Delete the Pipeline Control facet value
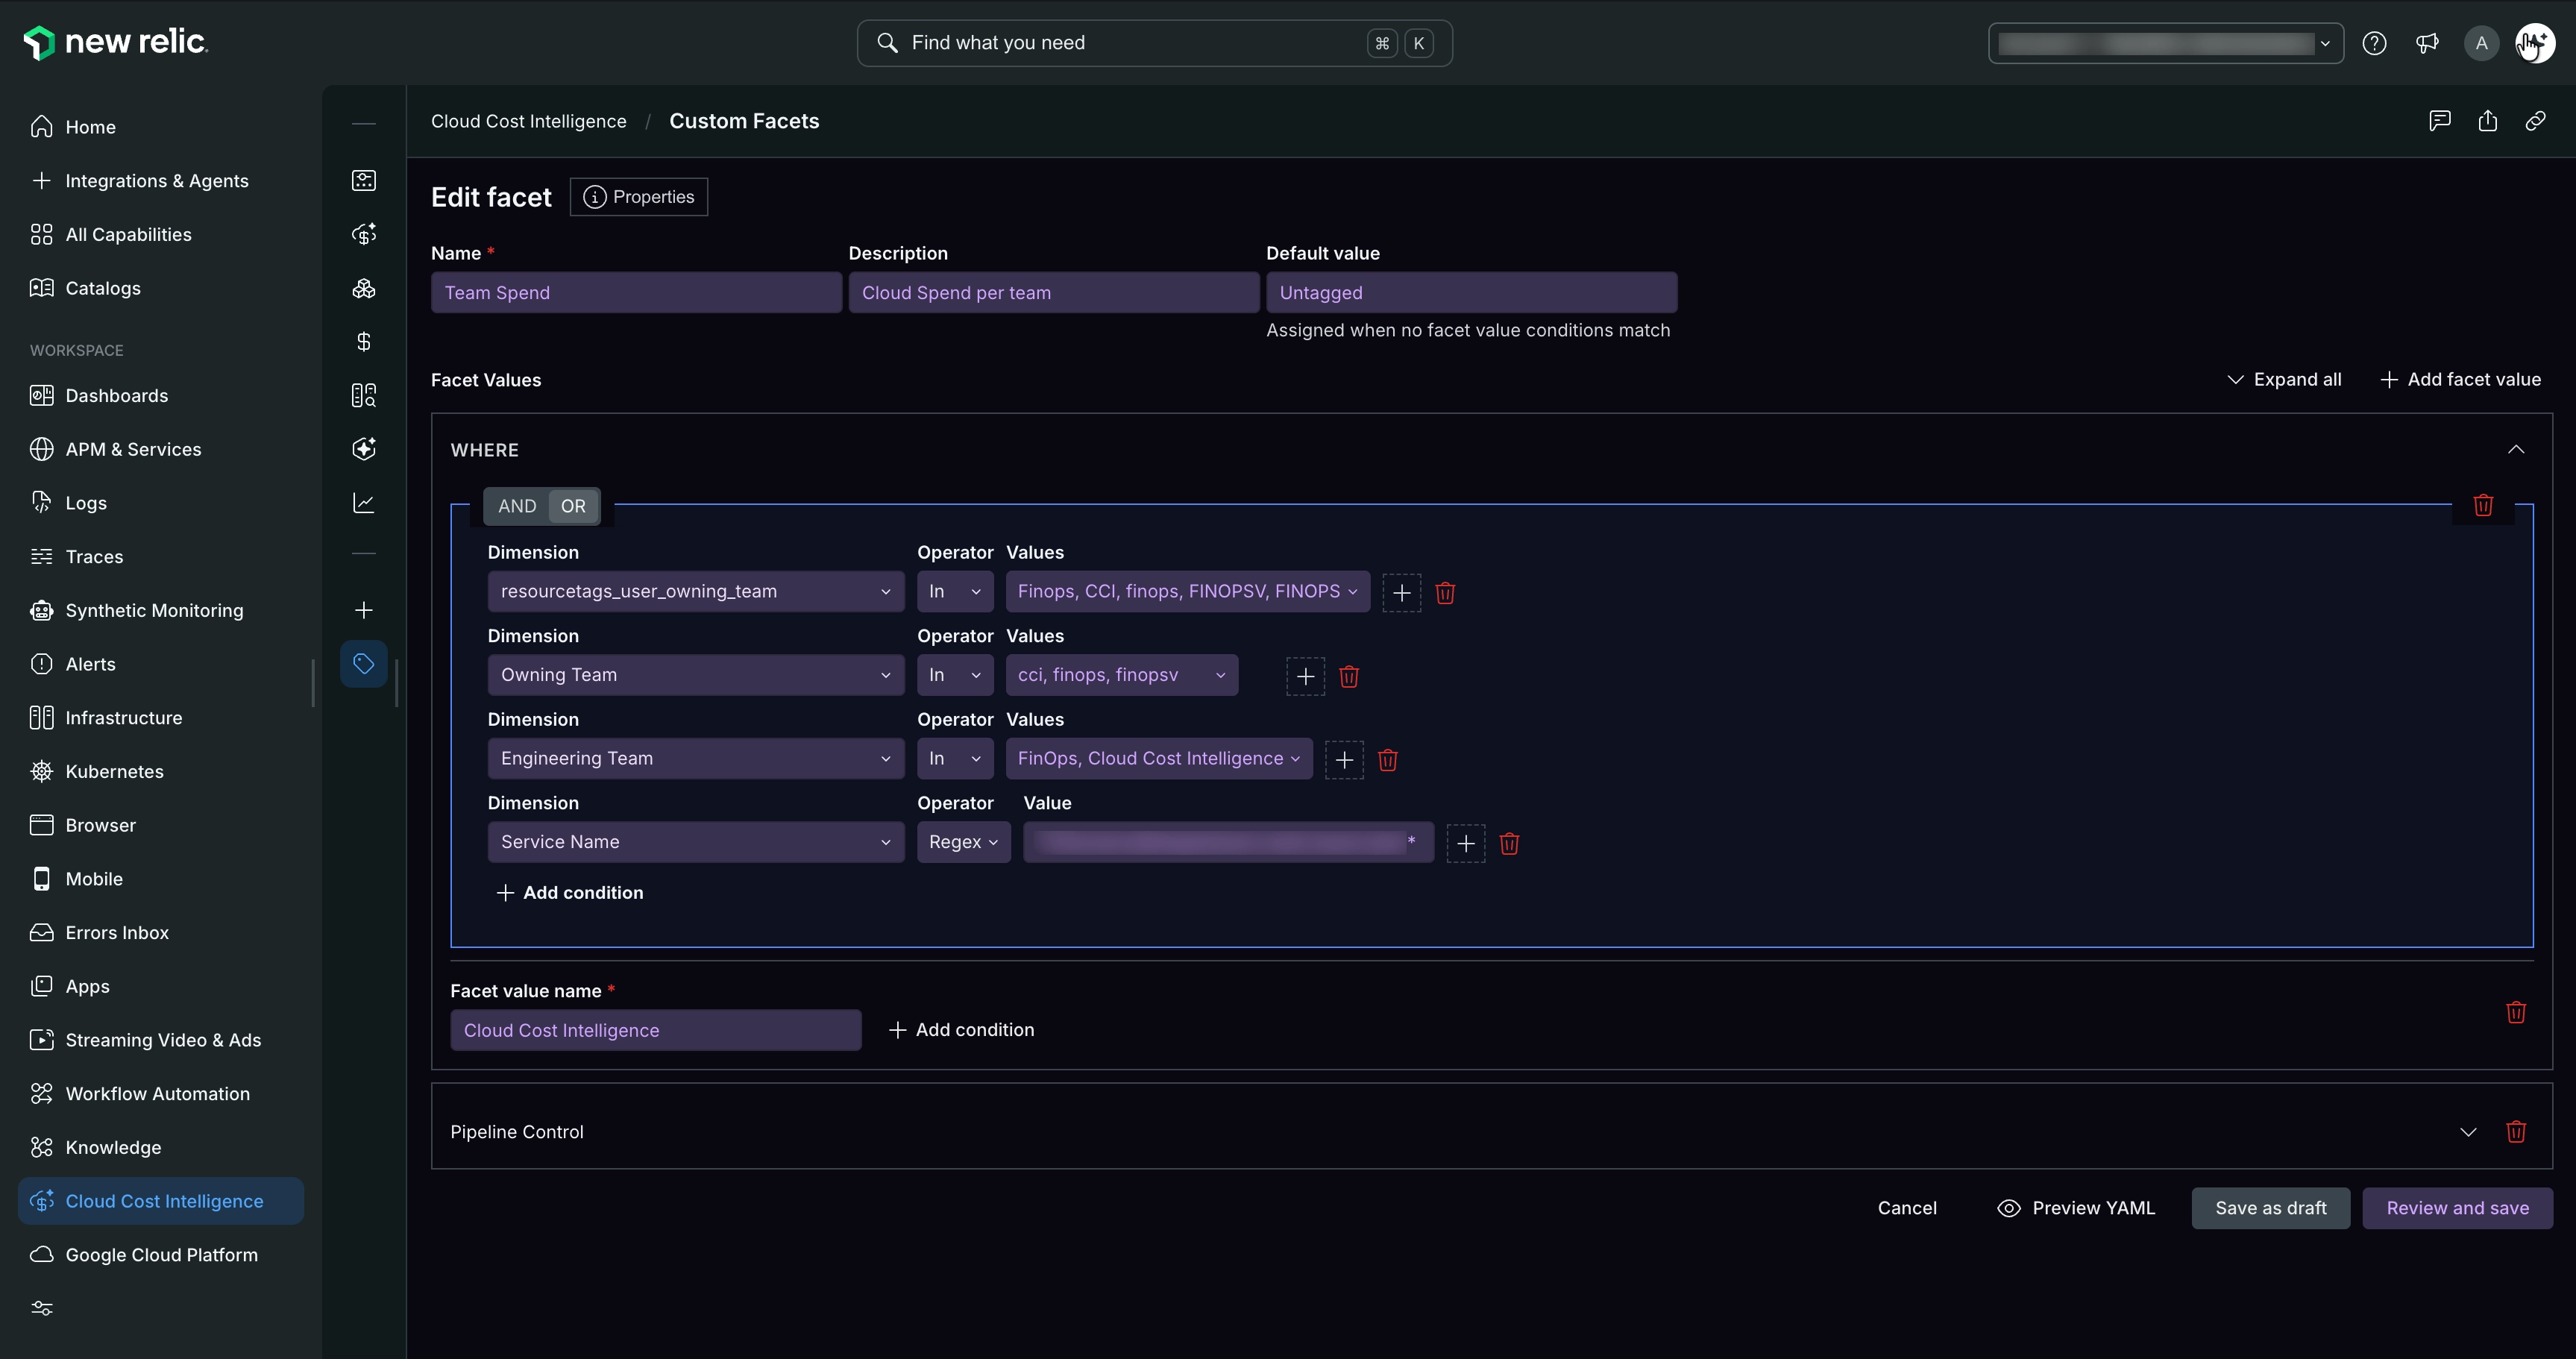The width and height of the screenshot is (2576, 1359). pos(2516,1131)
